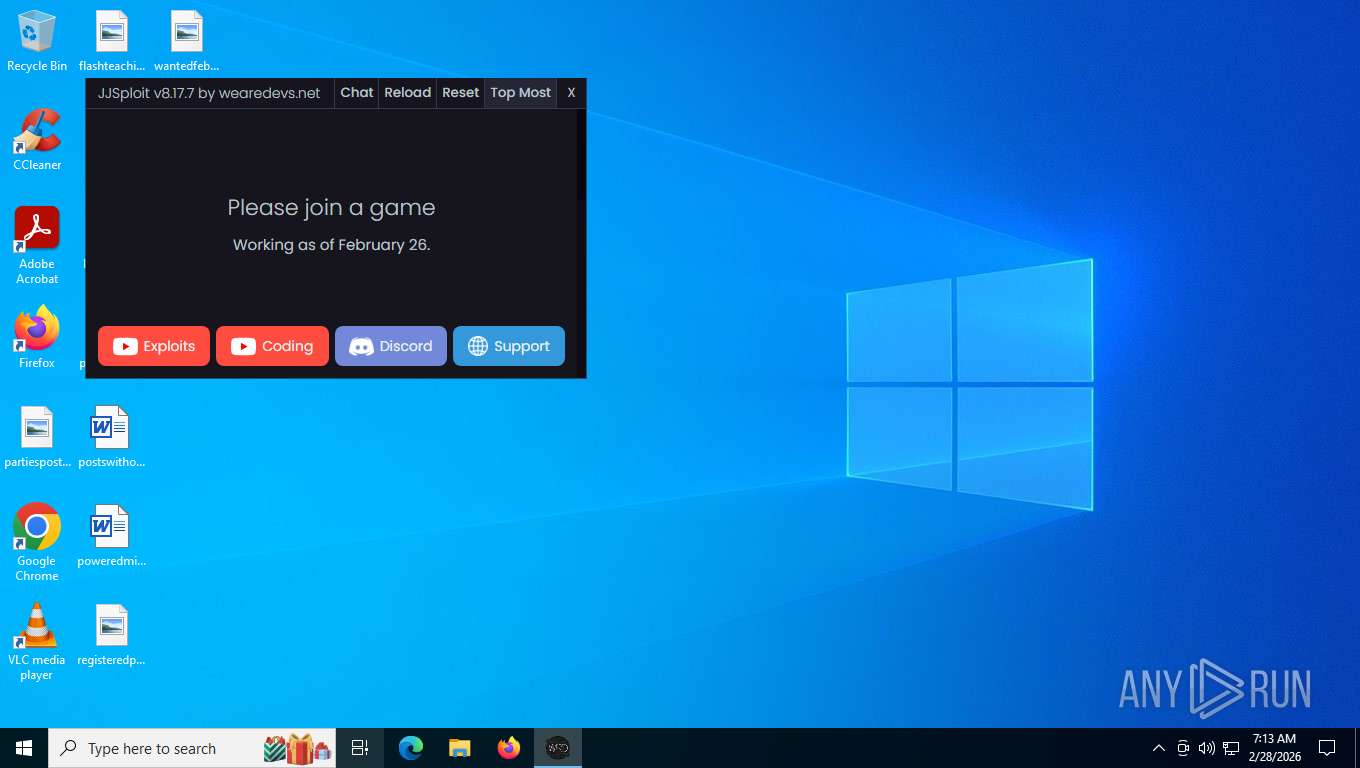
Task: Click the JJSploit vertical scrollbar
Action: click(580, 155)
